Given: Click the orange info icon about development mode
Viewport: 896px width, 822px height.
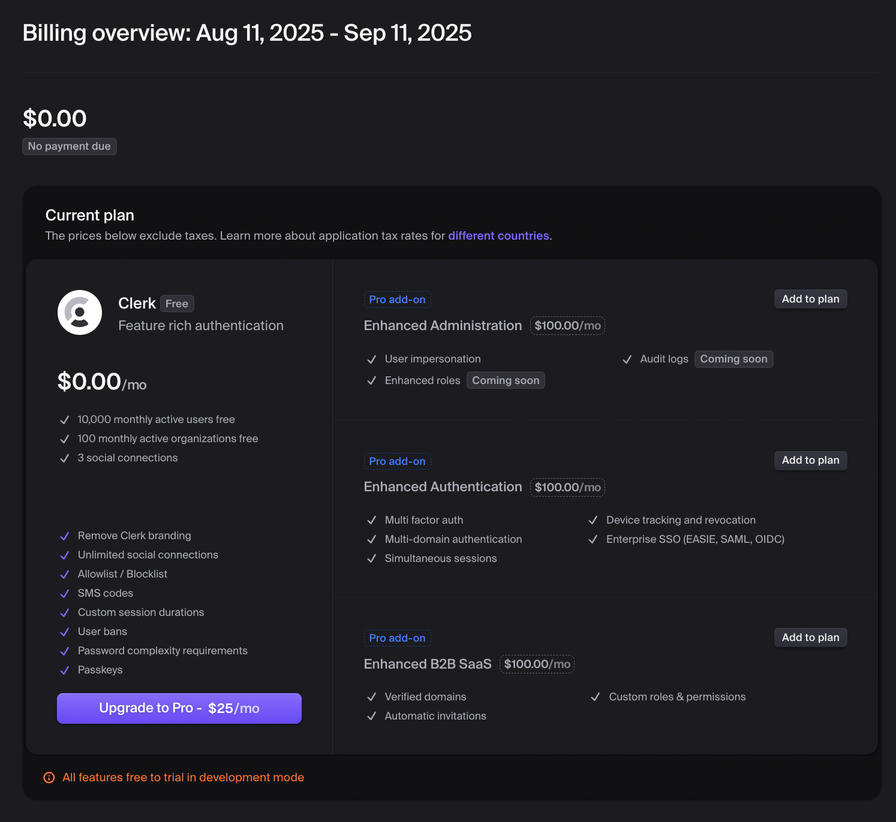Looking at the screenshot, I should pos(49,777).
